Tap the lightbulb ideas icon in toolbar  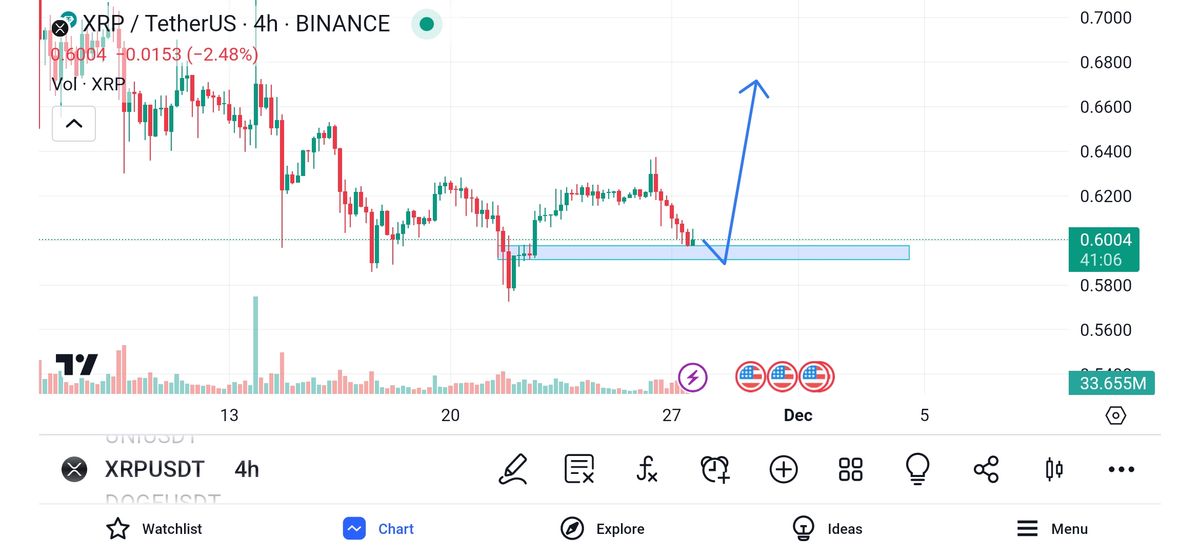click(x=918, y=468)
